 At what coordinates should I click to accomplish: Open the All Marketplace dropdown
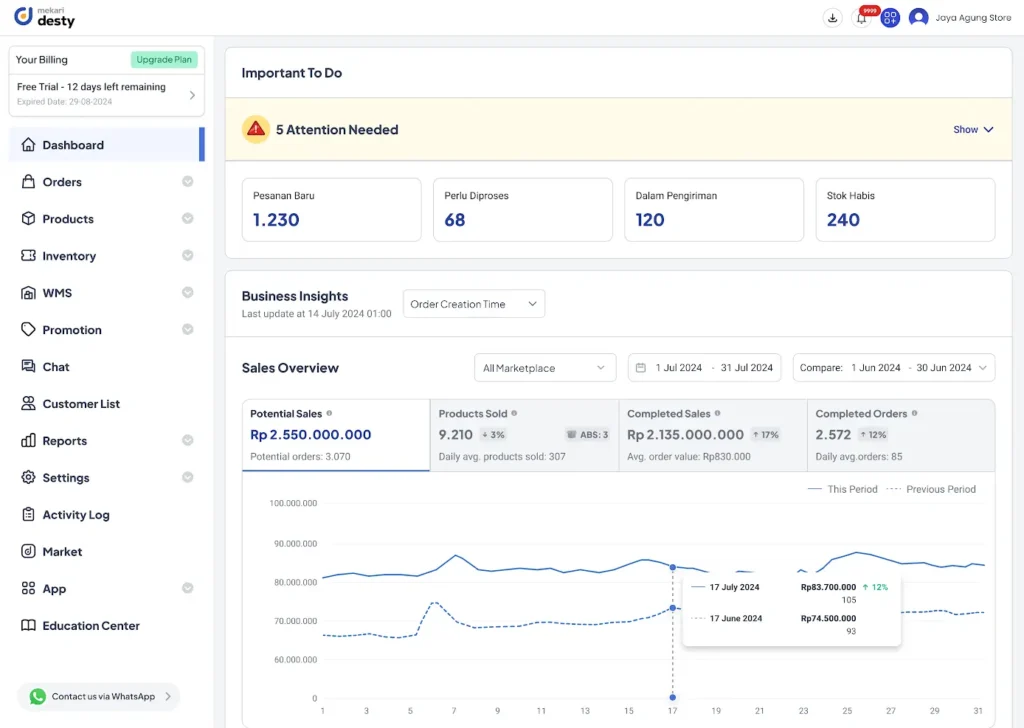(544, 367)
